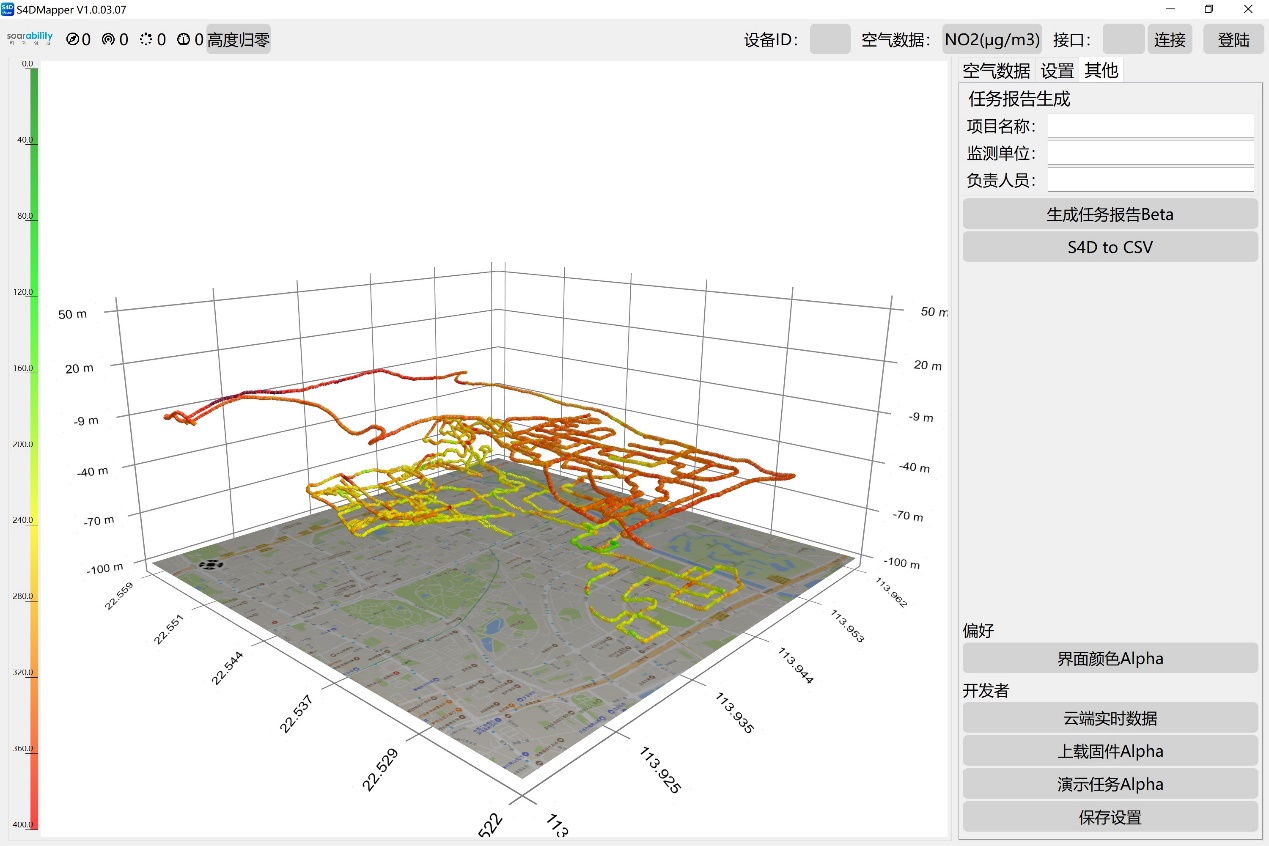Select the 其他 tab
Viewport: 1269px width, 846px height.
[1101, 71]
